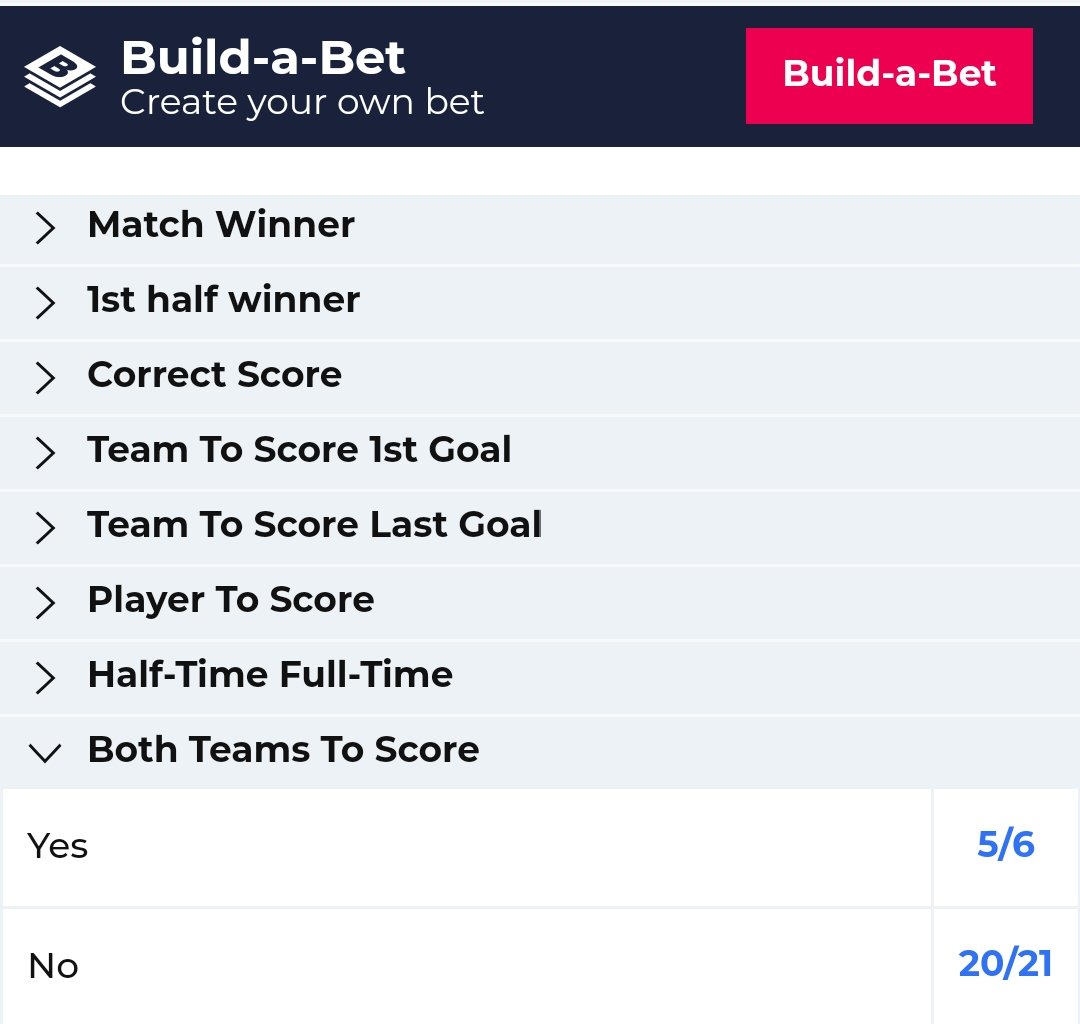Click Half-Time Full-Time chevron arrow
The image size is (1080, 1024).
click(45, 678)
